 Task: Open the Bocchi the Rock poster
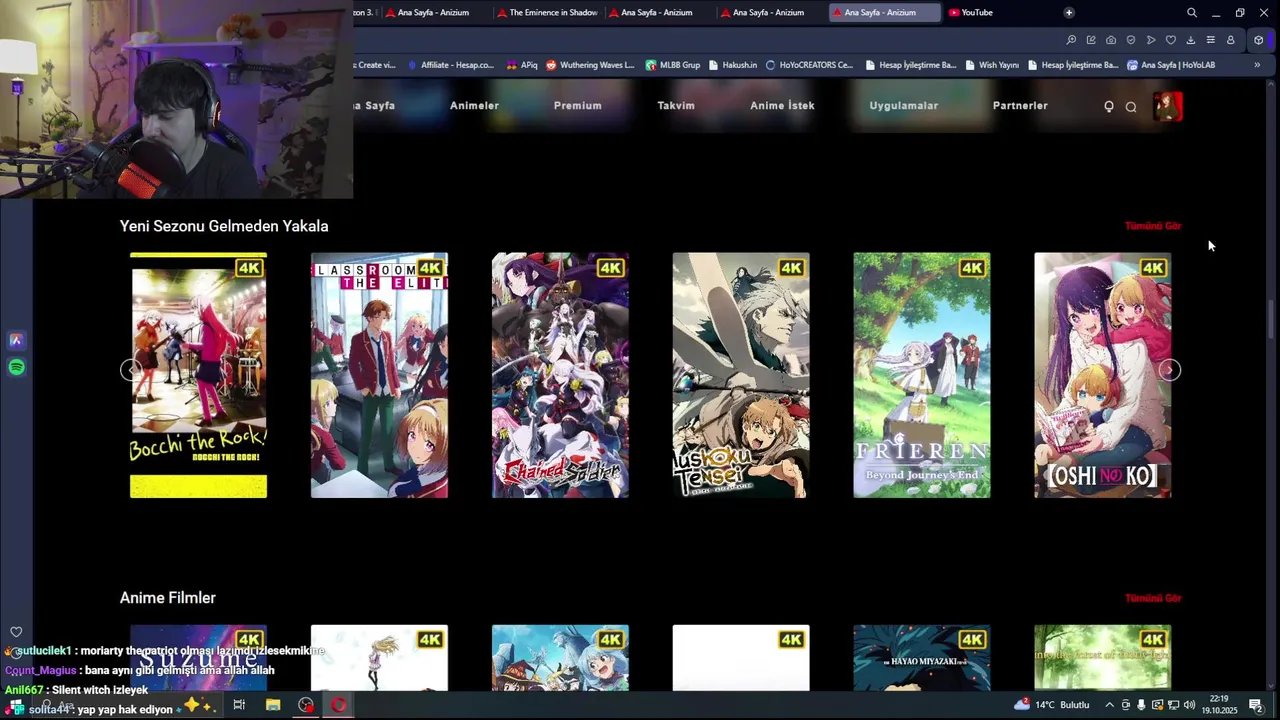[198, 375]
